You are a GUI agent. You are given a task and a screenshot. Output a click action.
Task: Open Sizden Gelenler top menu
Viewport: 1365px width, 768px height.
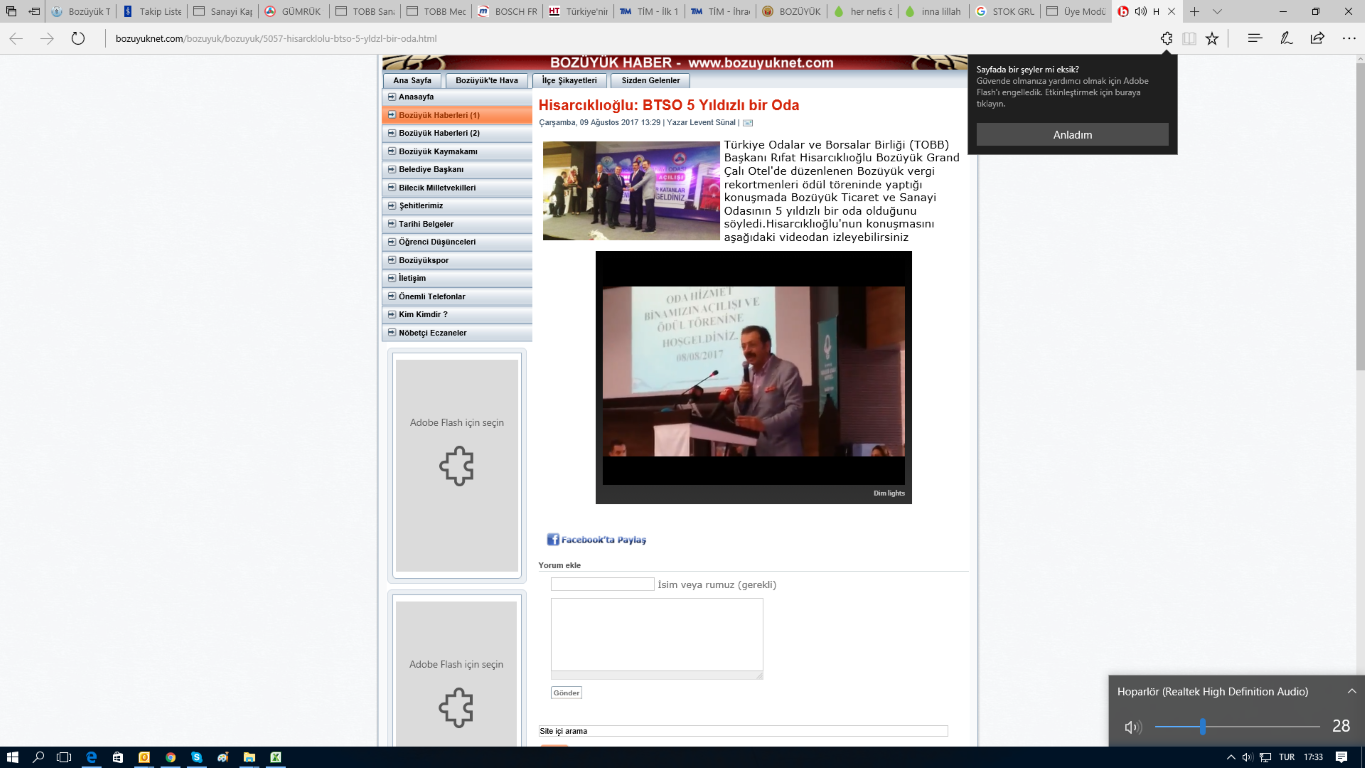650,80
